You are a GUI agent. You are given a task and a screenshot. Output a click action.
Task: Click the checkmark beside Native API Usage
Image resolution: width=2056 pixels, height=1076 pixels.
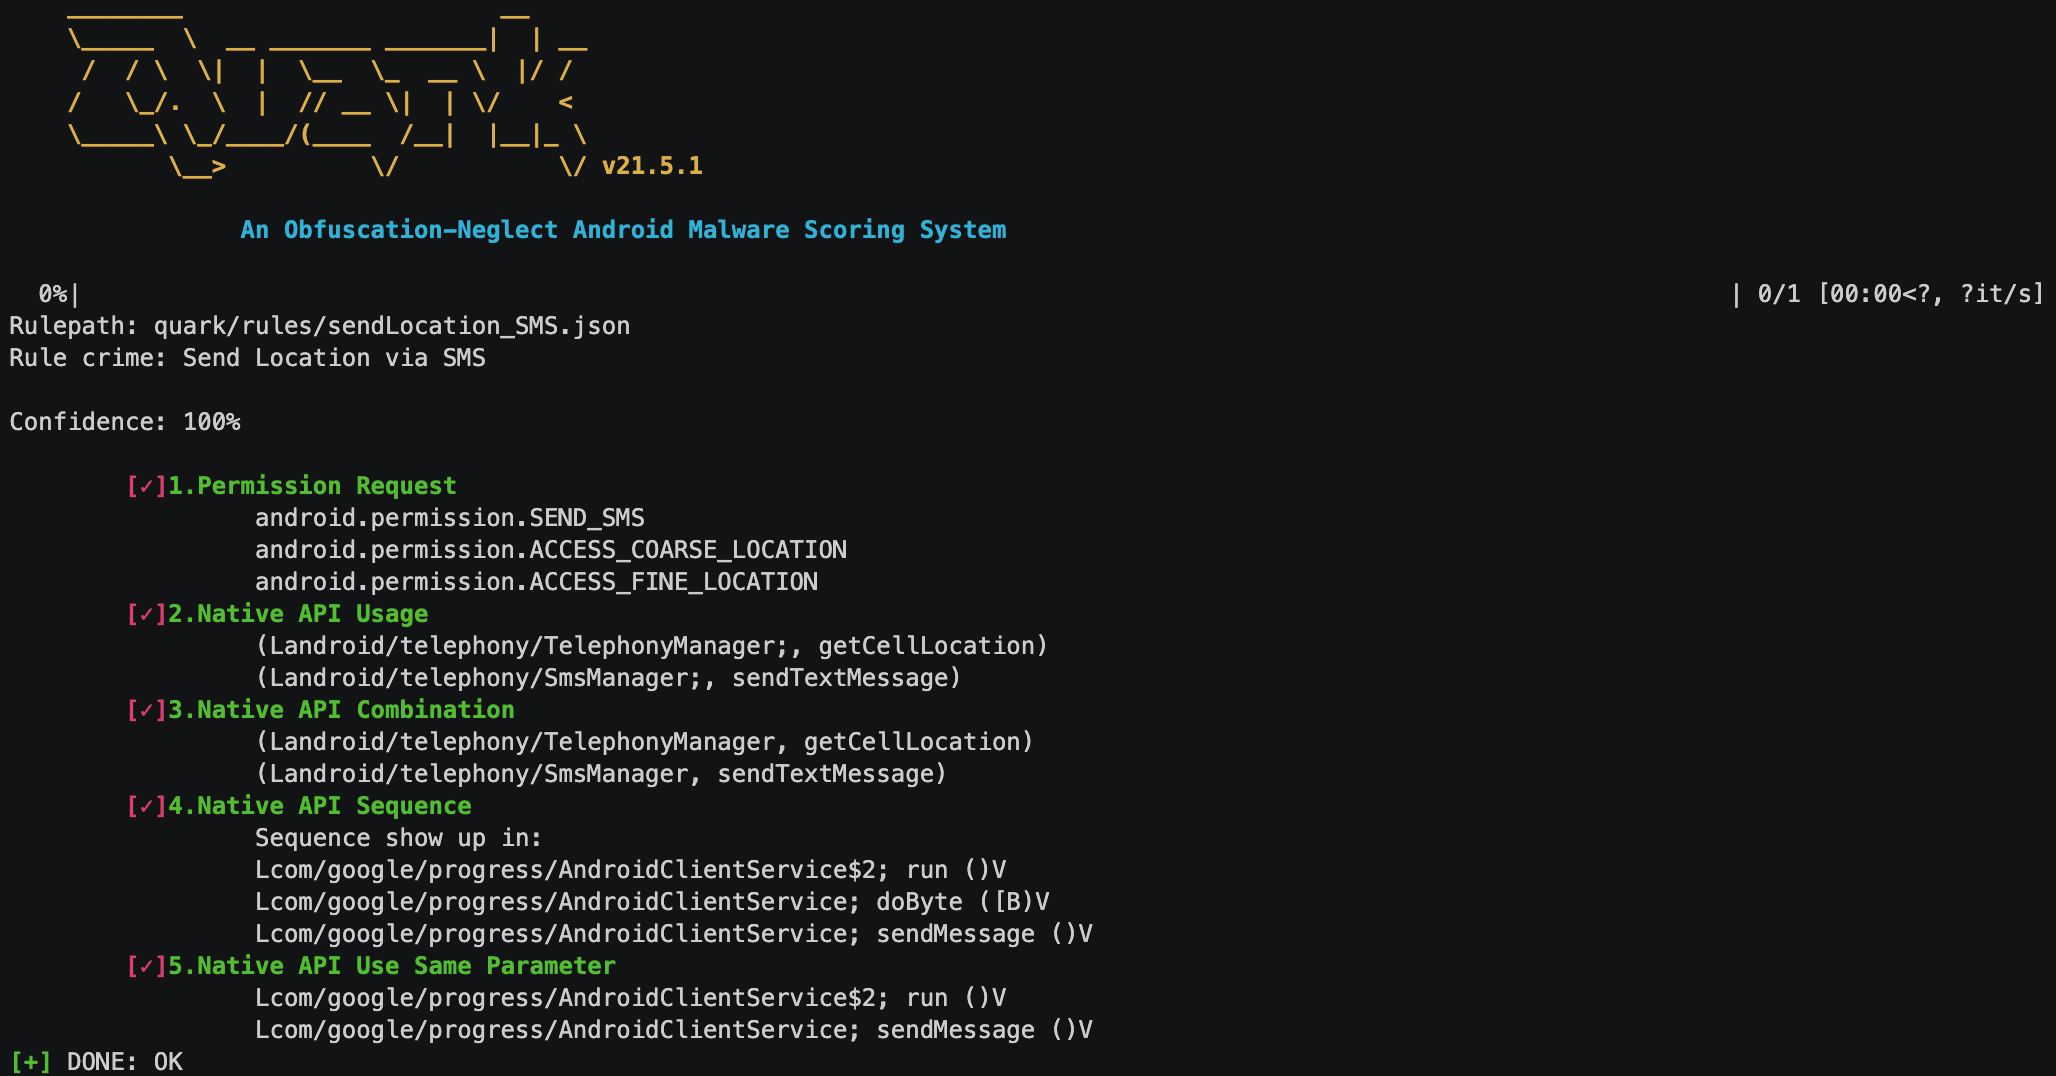146,614
